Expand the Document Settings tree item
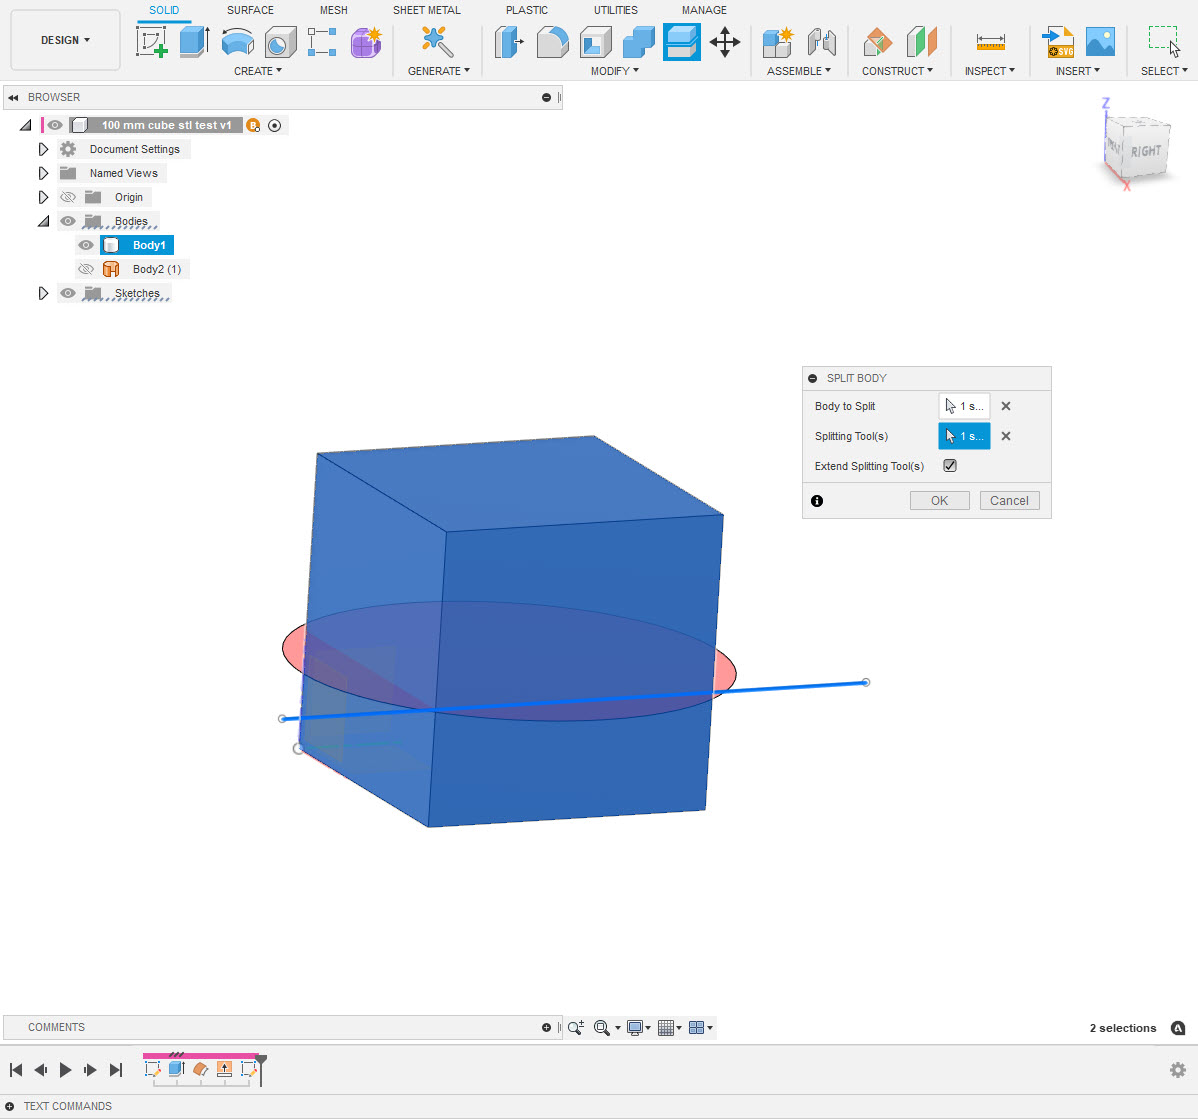Viewport: 1198px width, 1119px height. point(43,148)
